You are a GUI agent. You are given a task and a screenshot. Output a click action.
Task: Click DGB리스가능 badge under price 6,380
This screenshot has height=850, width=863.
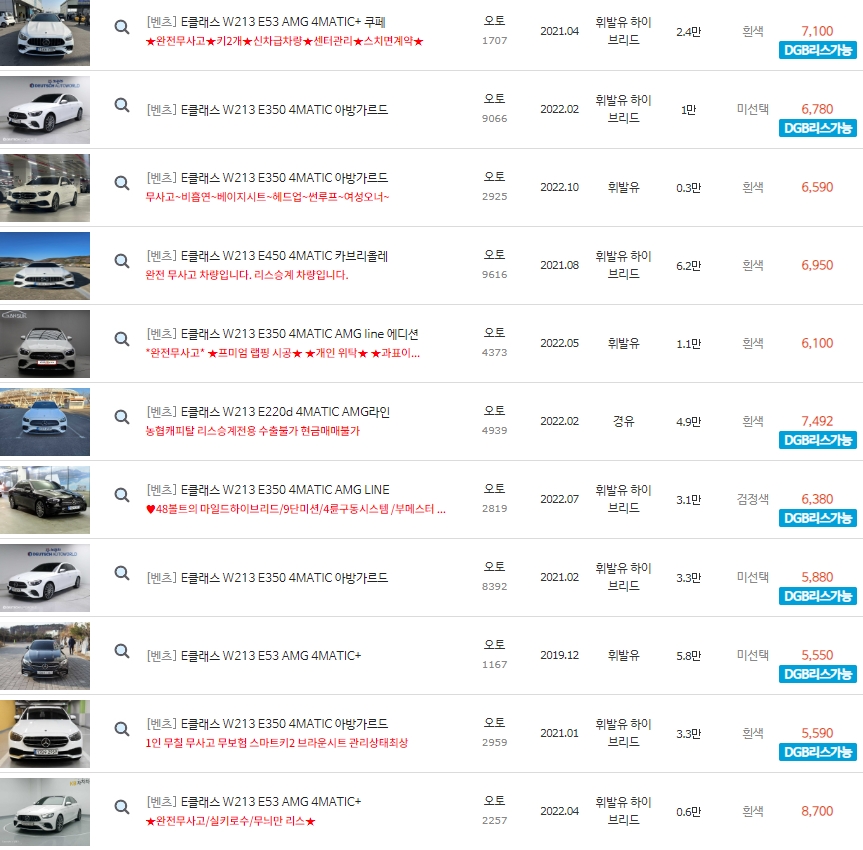817,518
